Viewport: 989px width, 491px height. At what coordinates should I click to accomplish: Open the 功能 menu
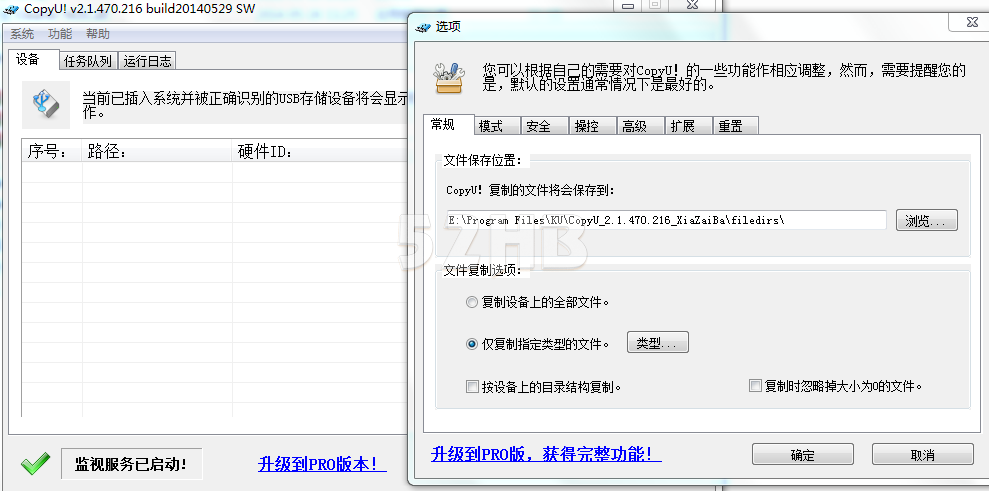[x=60, y=33]
